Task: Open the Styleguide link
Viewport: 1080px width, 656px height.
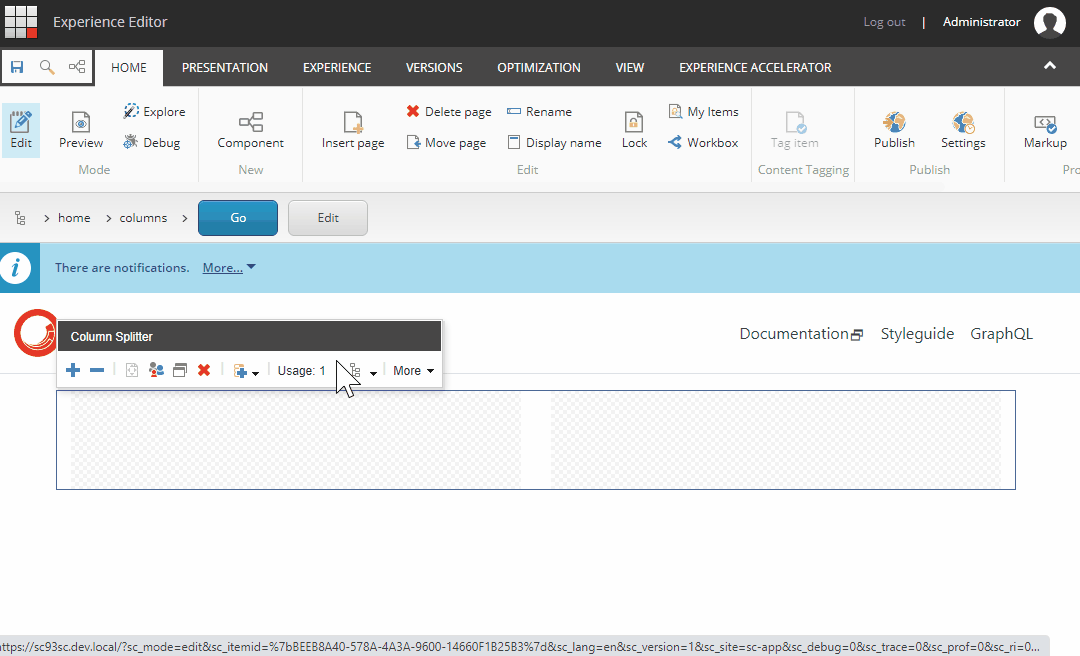Action: click(x=917, y=334)
